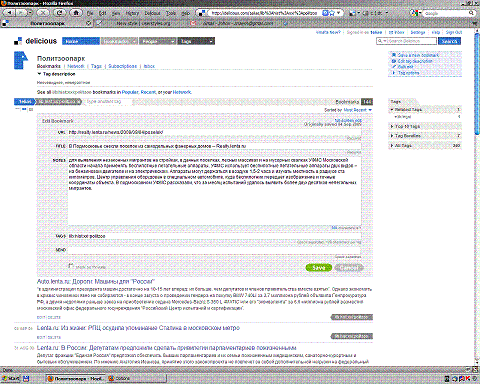Screen dimensions: 480x390
Task: Click the Save a new bookmark icon
Action: [394, 55]
